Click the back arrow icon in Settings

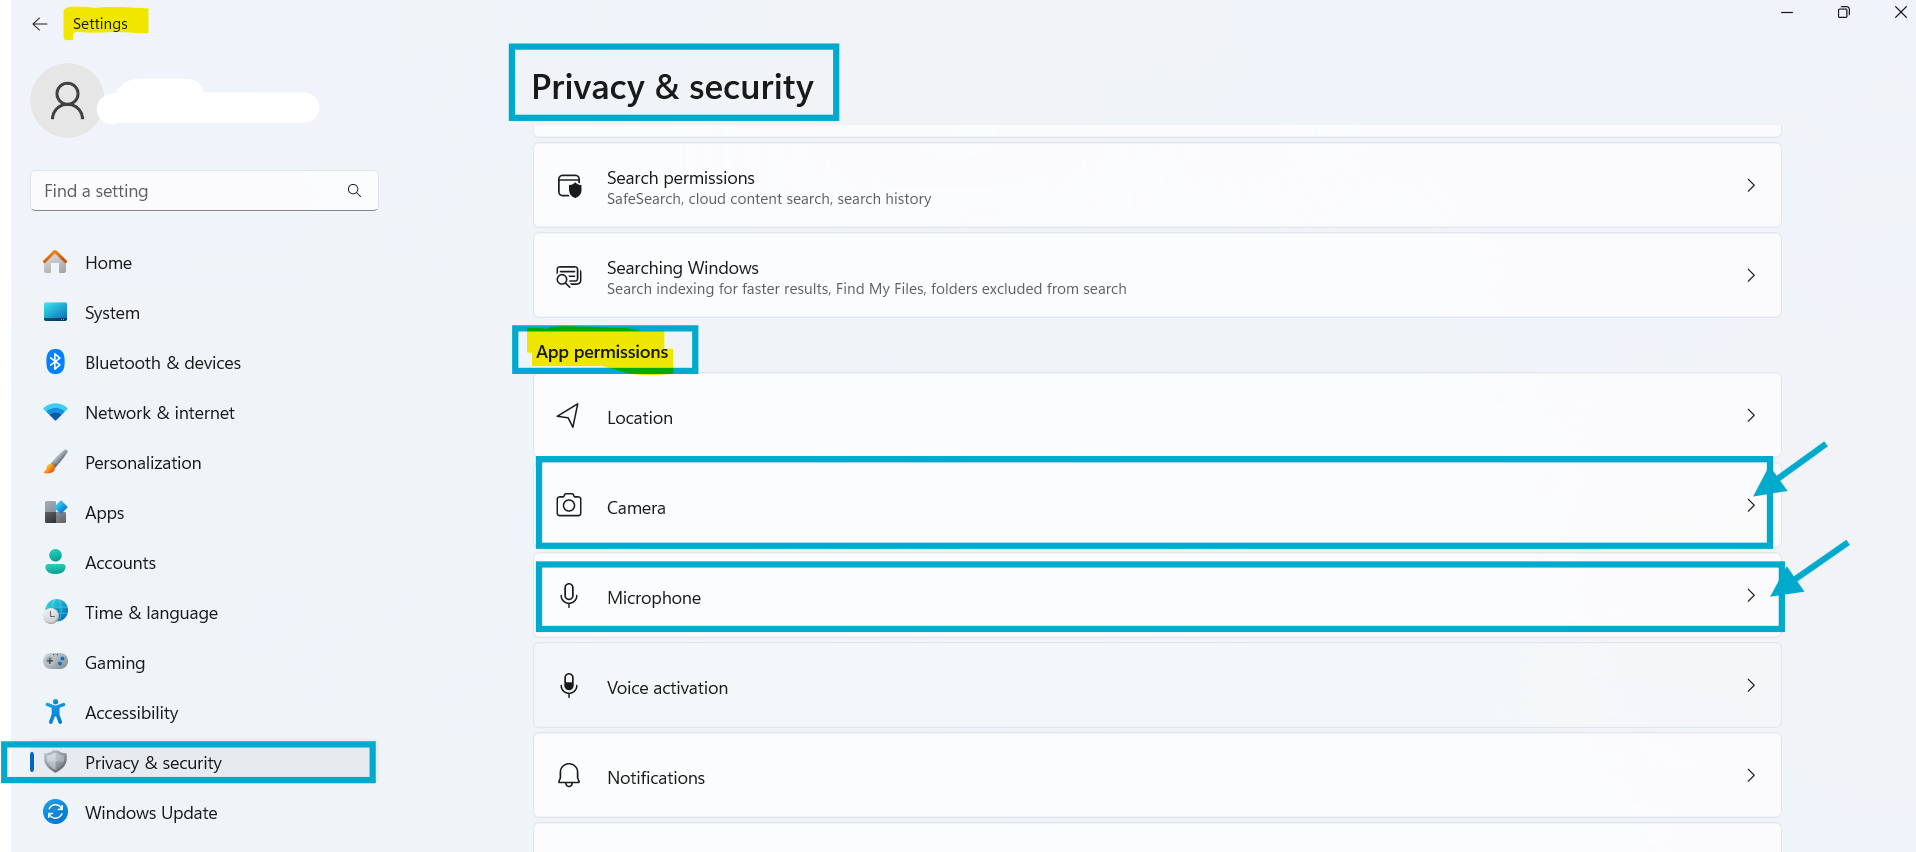tap(40, 24)
